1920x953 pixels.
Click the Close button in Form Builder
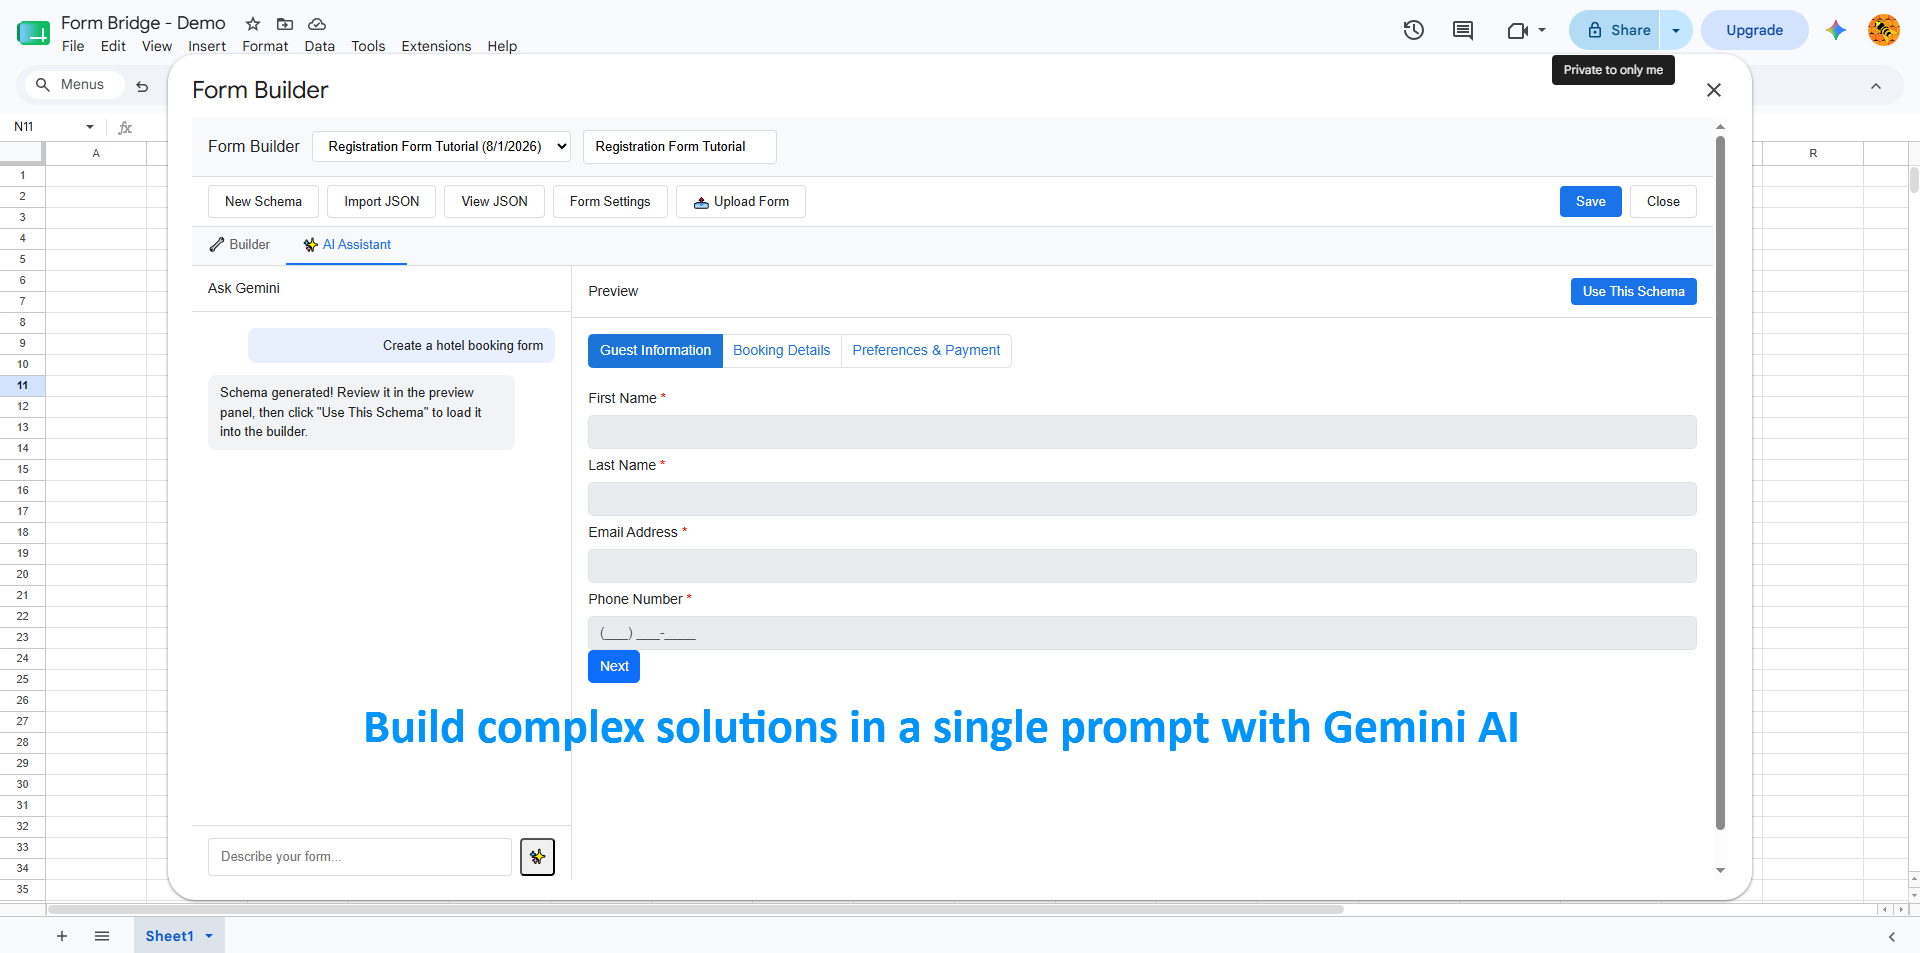pyautogui.click(x=1663, y=202)
